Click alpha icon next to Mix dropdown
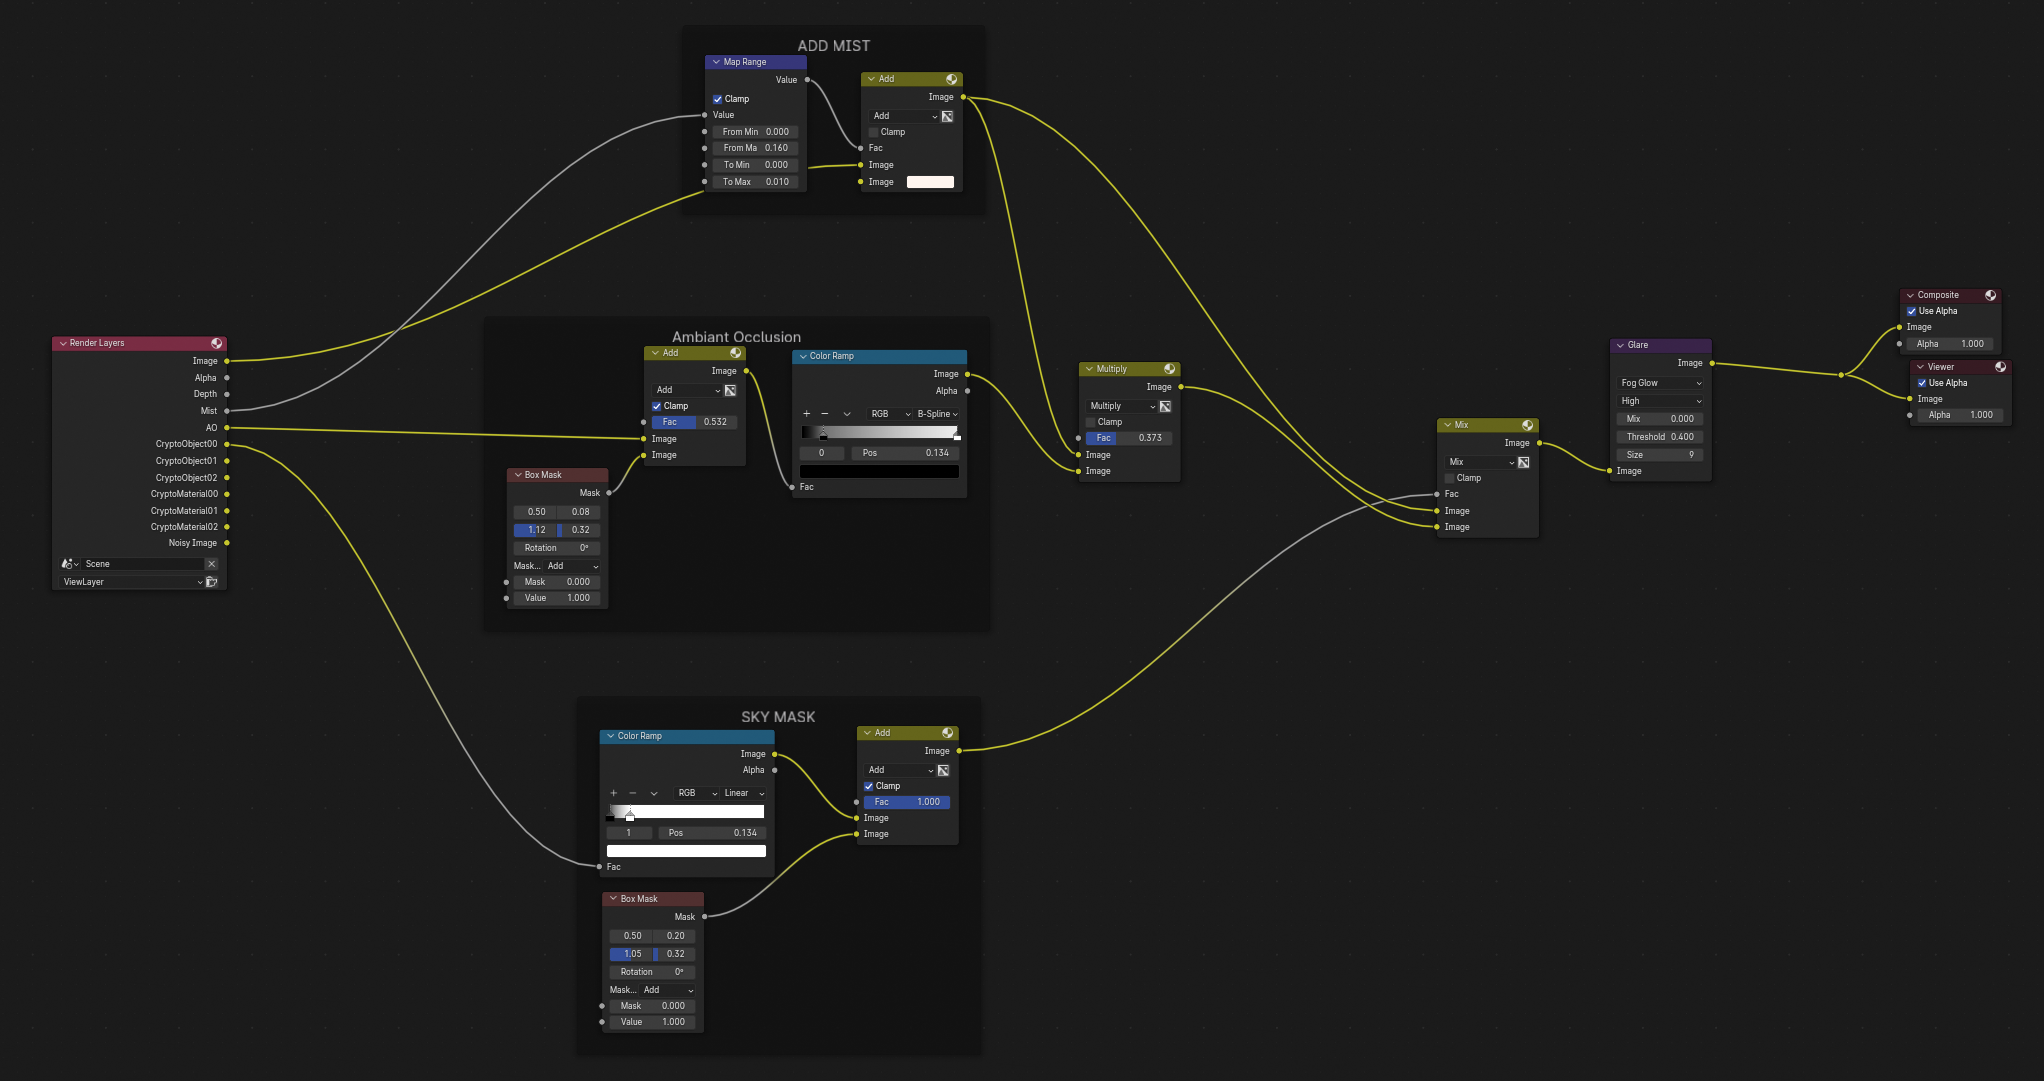This screenshot has width=2044, height=1081. point(1523,462)
